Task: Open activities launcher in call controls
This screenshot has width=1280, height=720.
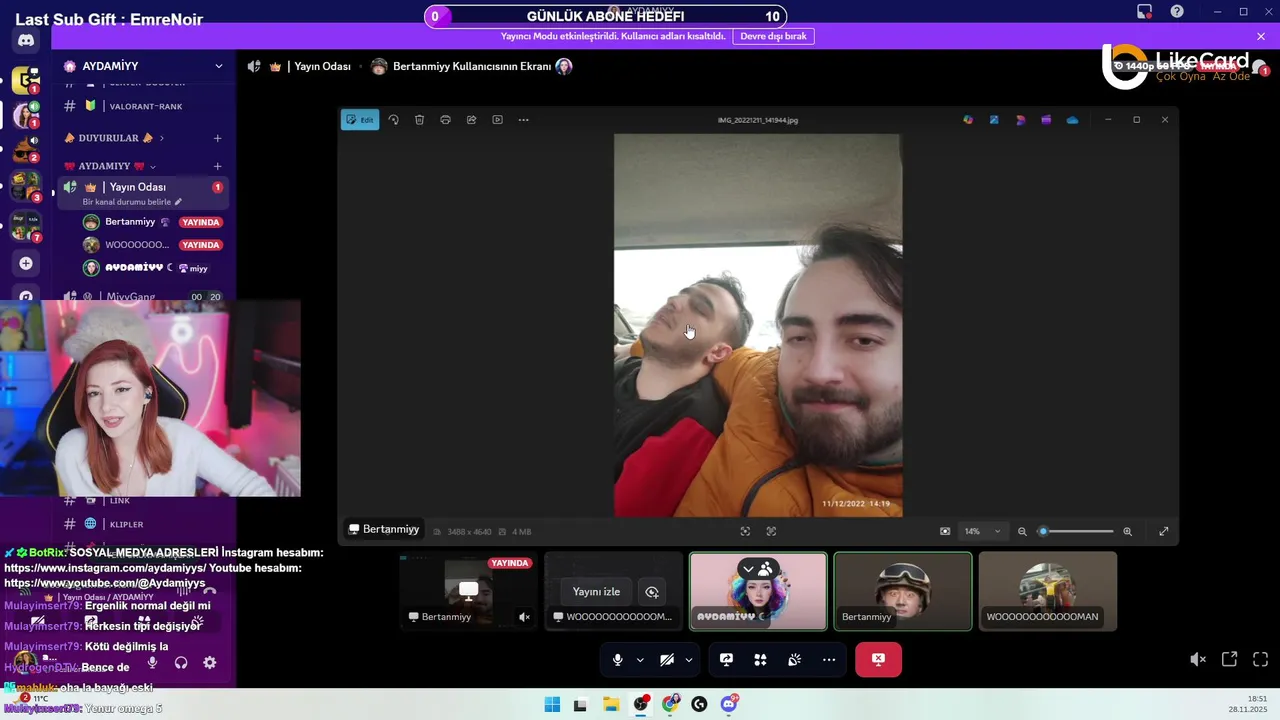Action: [761, 660]
